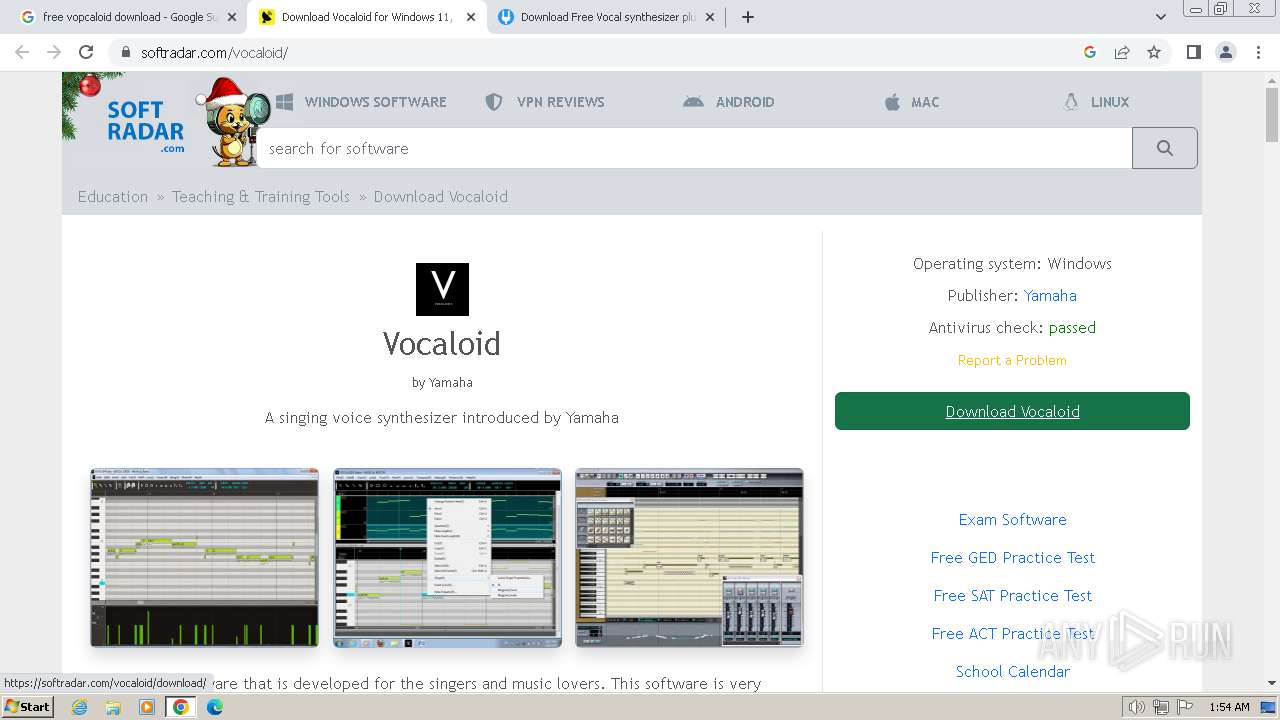
Task: Share this page via share icon
Action: pyautogui.click(x=1122, y=52)
